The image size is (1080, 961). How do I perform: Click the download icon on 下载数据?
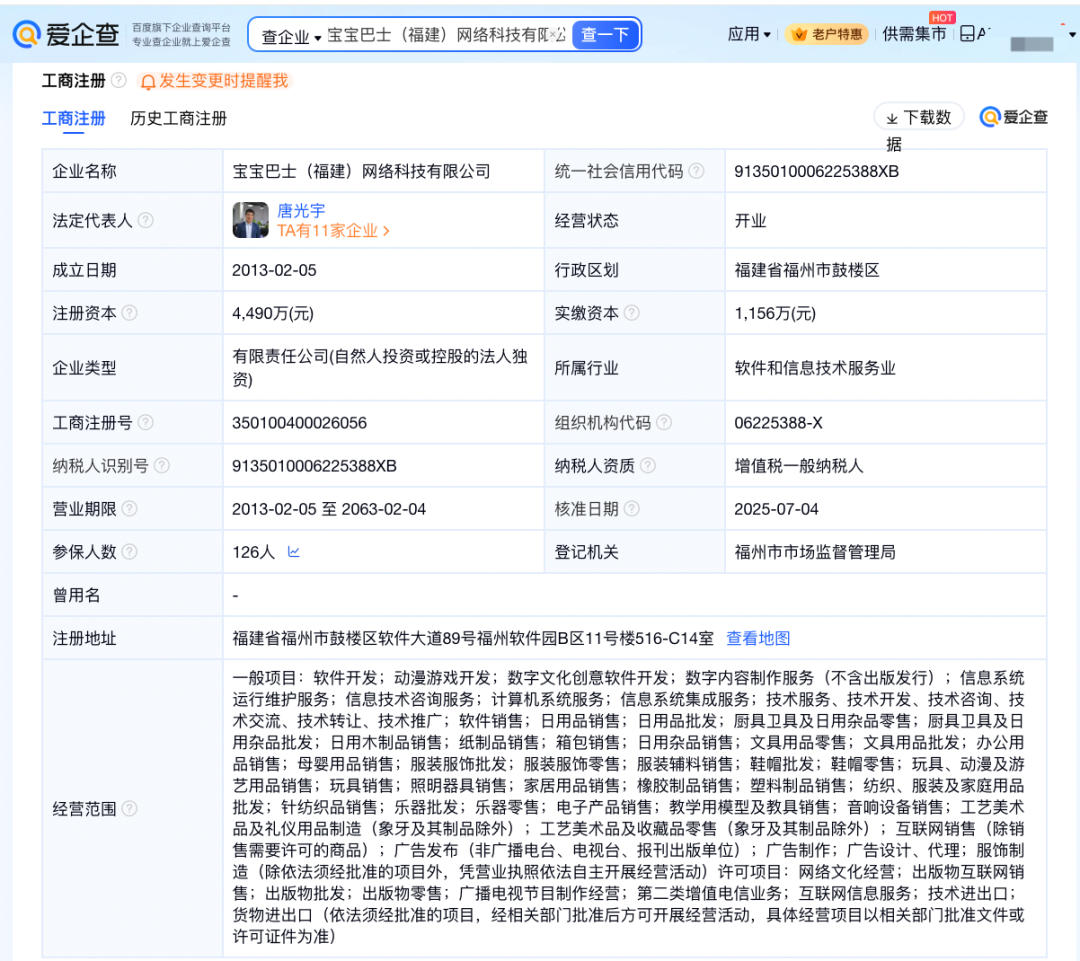(x=892, y=116)
